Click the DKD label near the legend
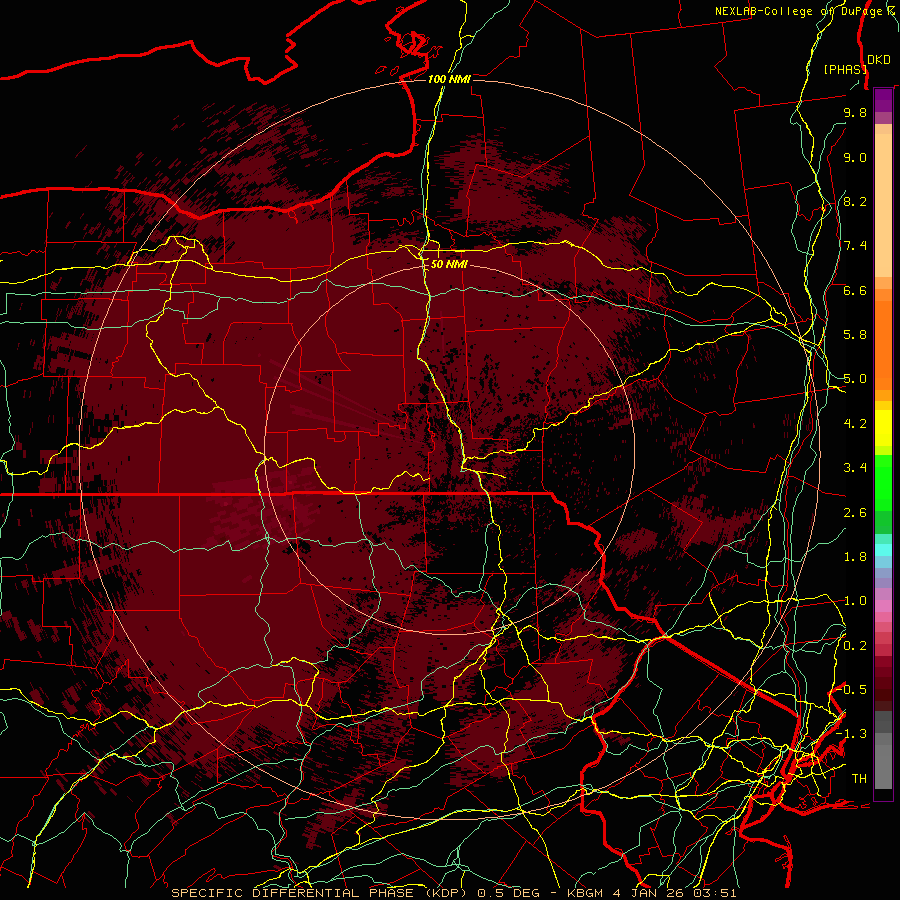 tap(879, 60)
